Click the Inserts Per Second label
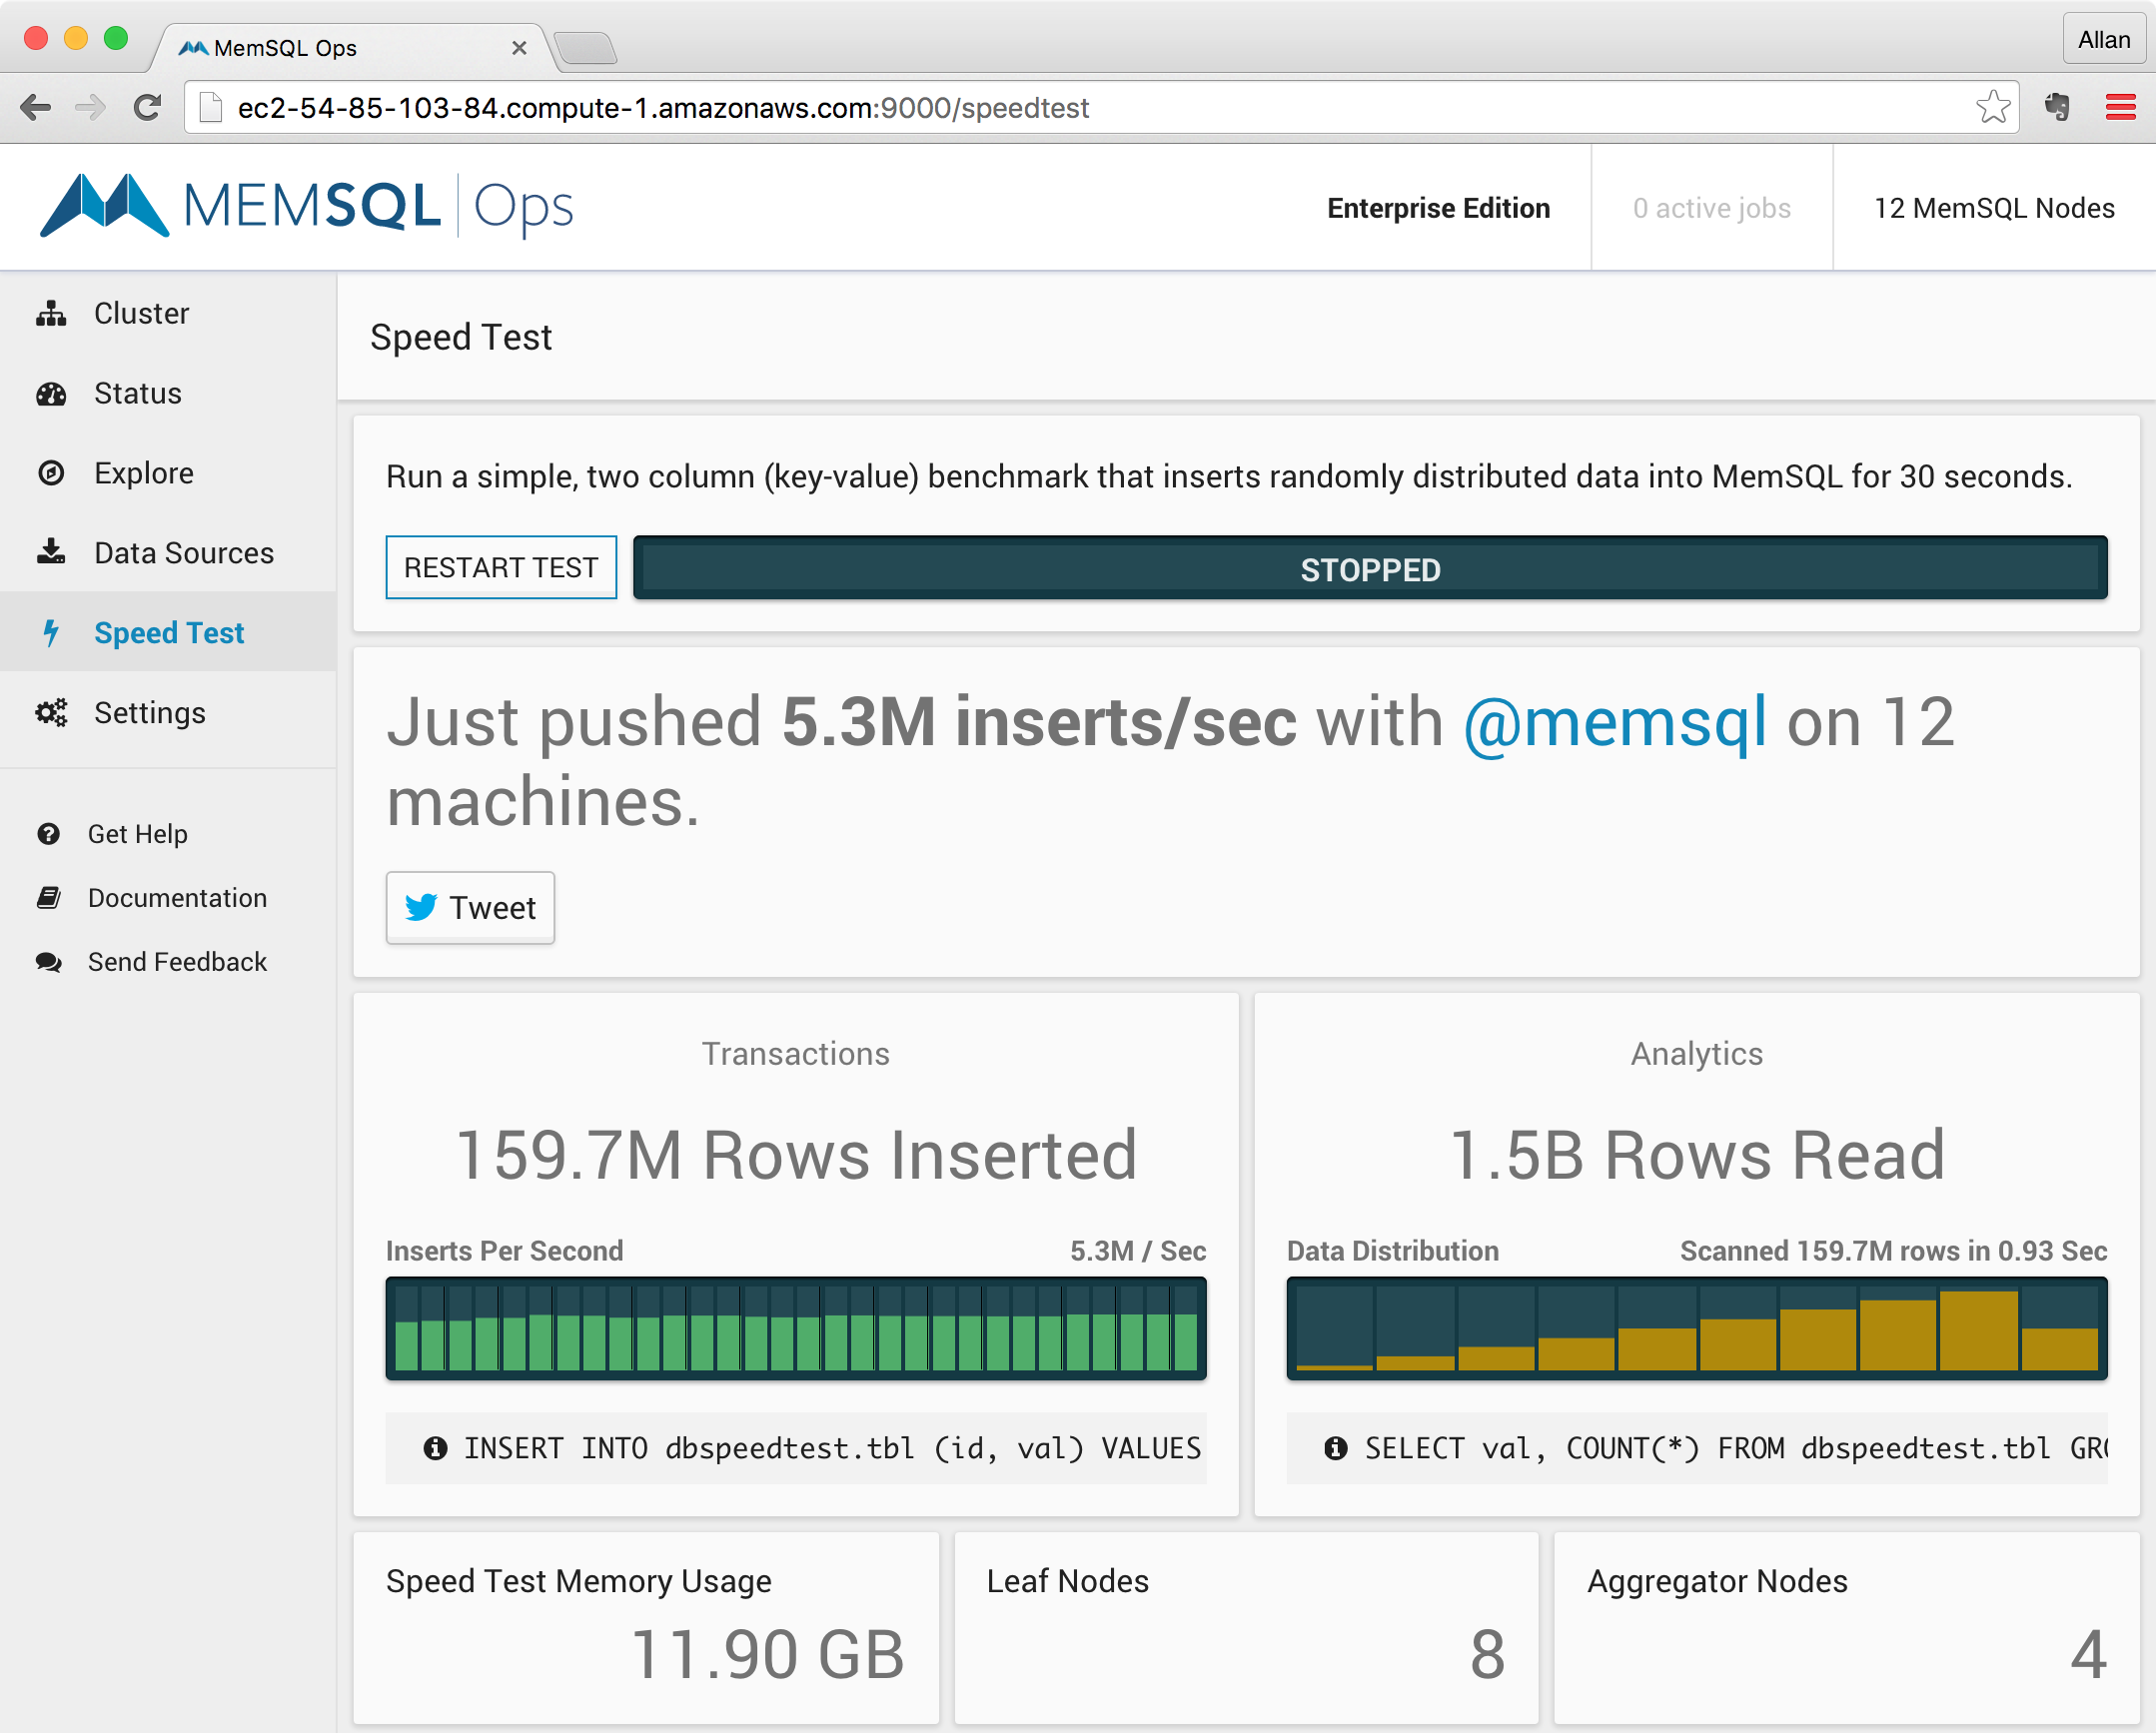Screen dimensions: 2156x1733 pyautogui.click(x=504, y=1250)
